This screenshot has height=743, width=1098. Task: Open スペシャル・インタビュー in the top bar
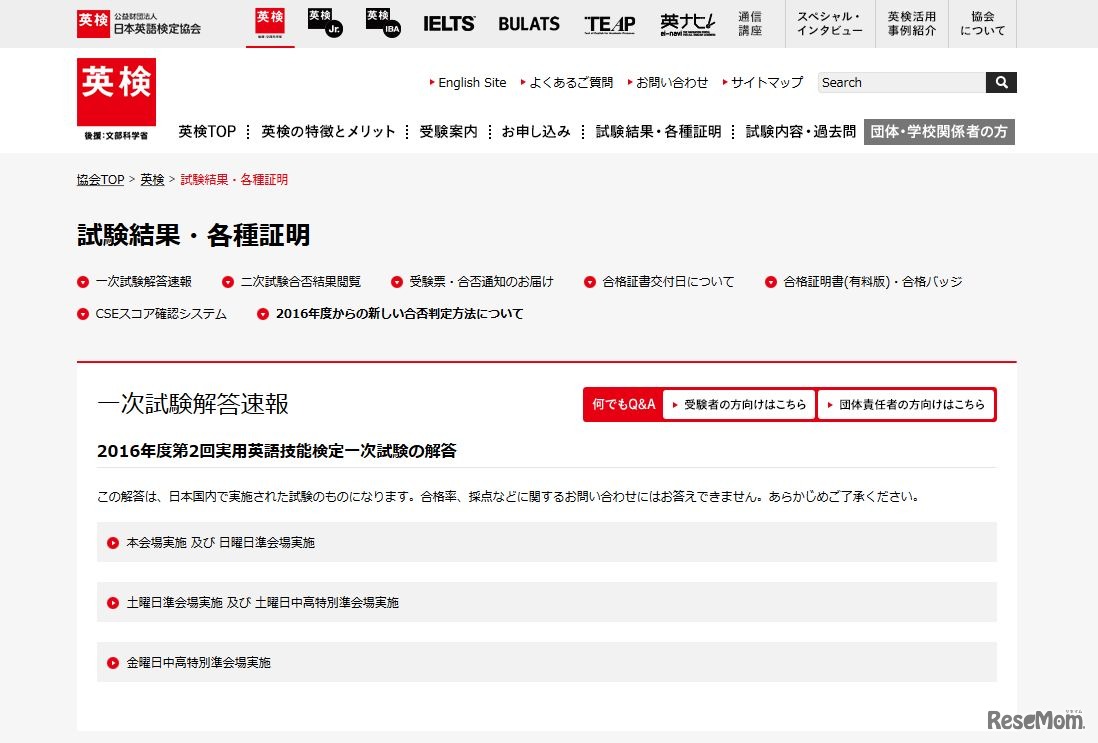coord(830,24)
